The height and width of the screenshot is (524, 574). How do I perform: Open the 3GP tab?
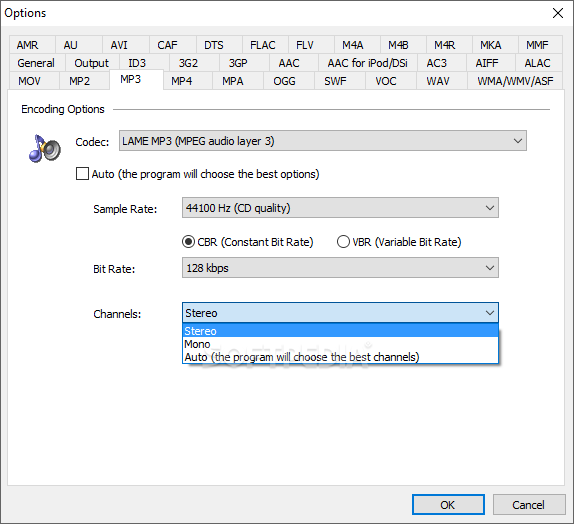pos(245,63)
